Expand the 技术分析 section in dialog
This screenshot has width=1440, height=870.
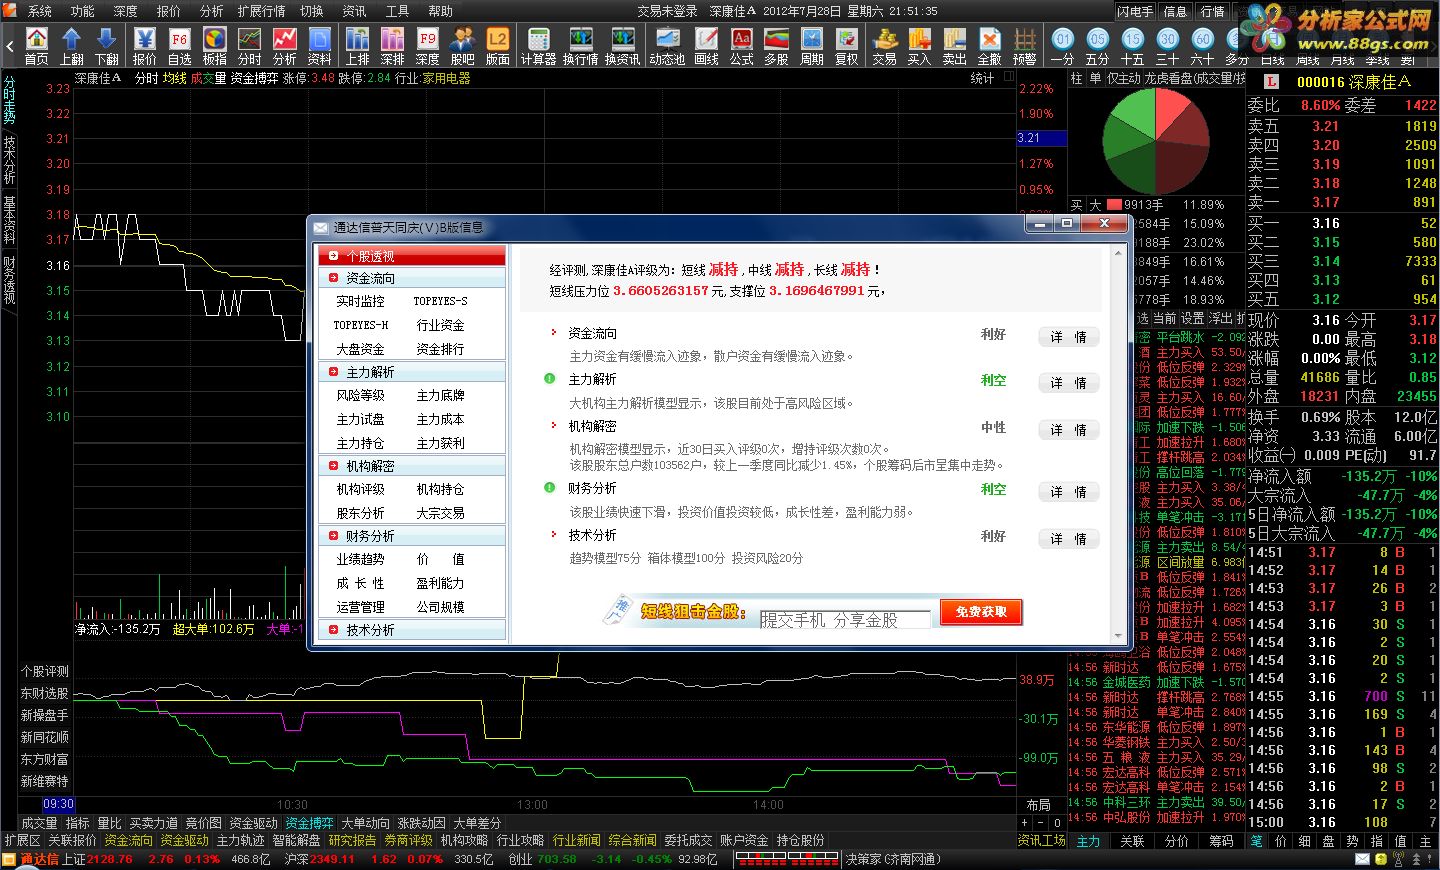(x=412, y=630)
